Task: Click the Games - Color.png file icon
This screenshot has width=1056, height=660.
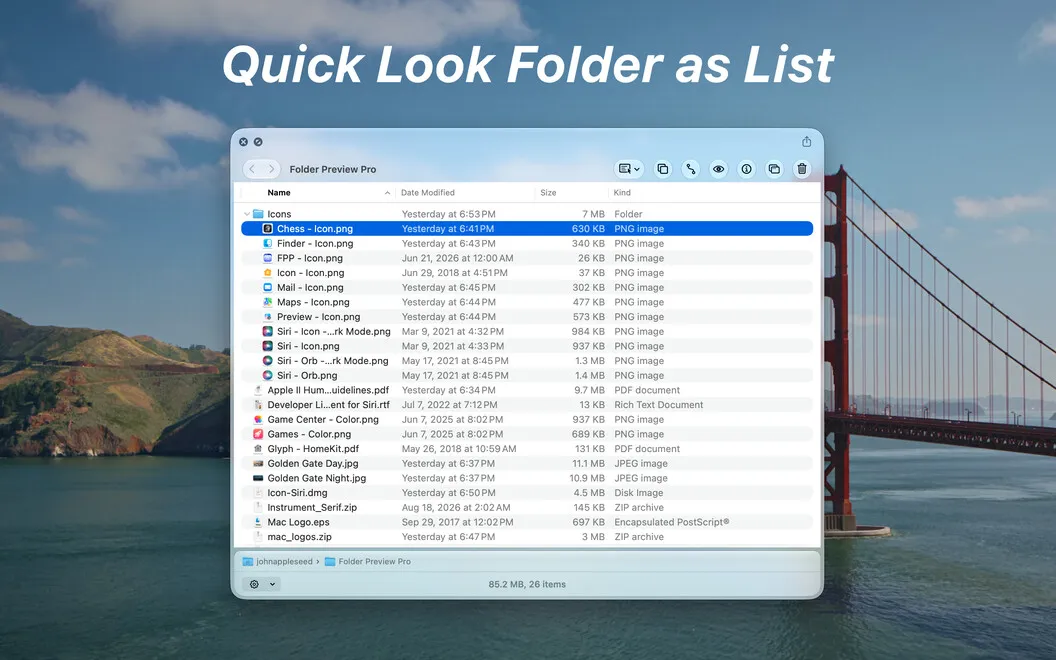Action: click(258, 434)
